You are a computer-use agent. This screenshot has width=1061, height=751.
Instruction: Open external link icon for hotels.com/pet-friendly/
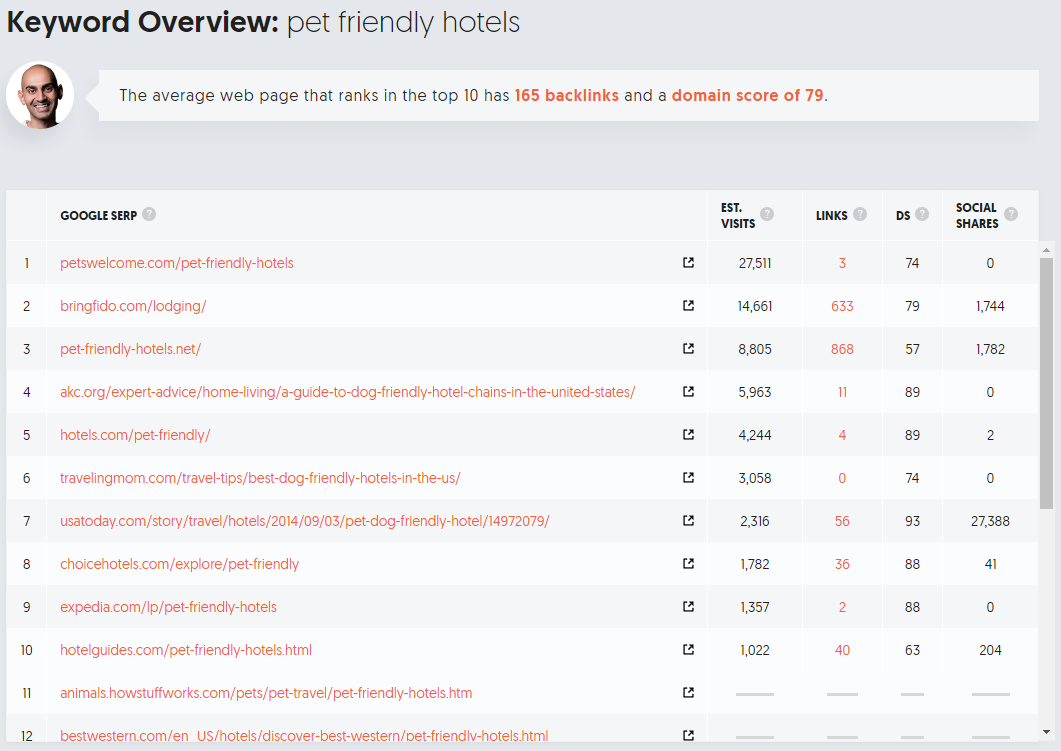click(688, 434)
